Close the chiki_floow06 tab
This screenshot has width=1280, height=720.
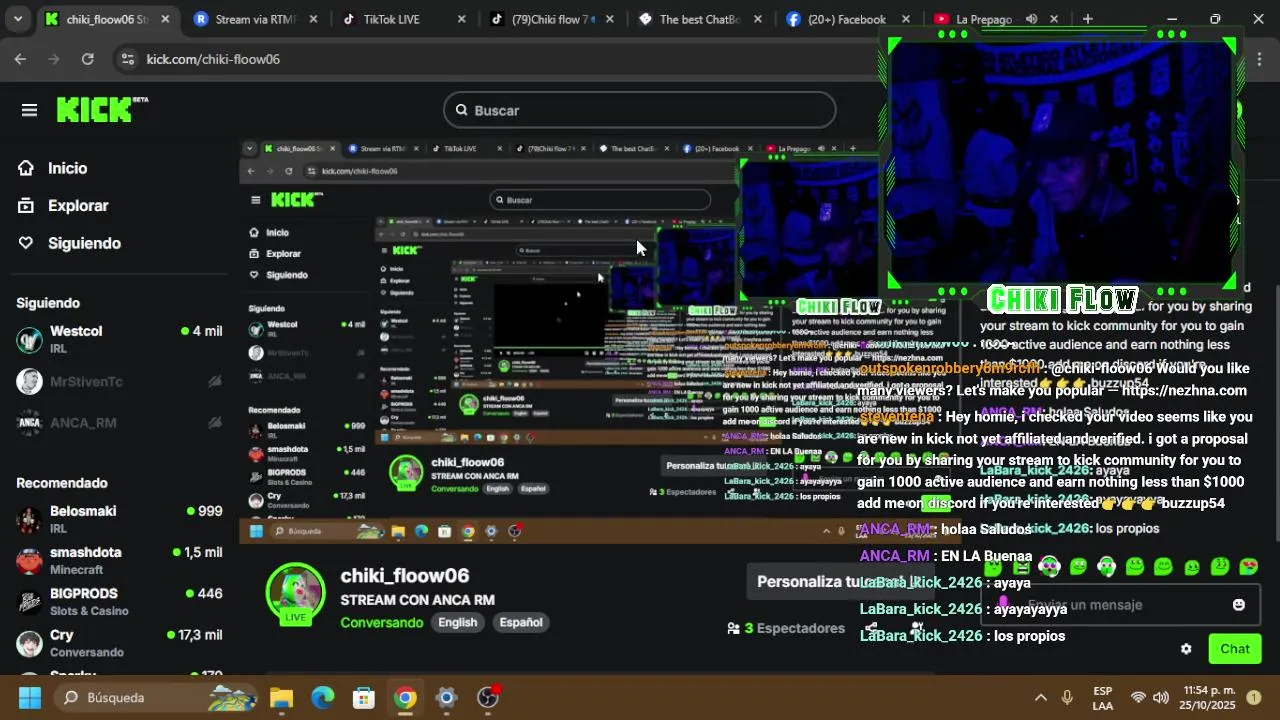click(165, 19)
